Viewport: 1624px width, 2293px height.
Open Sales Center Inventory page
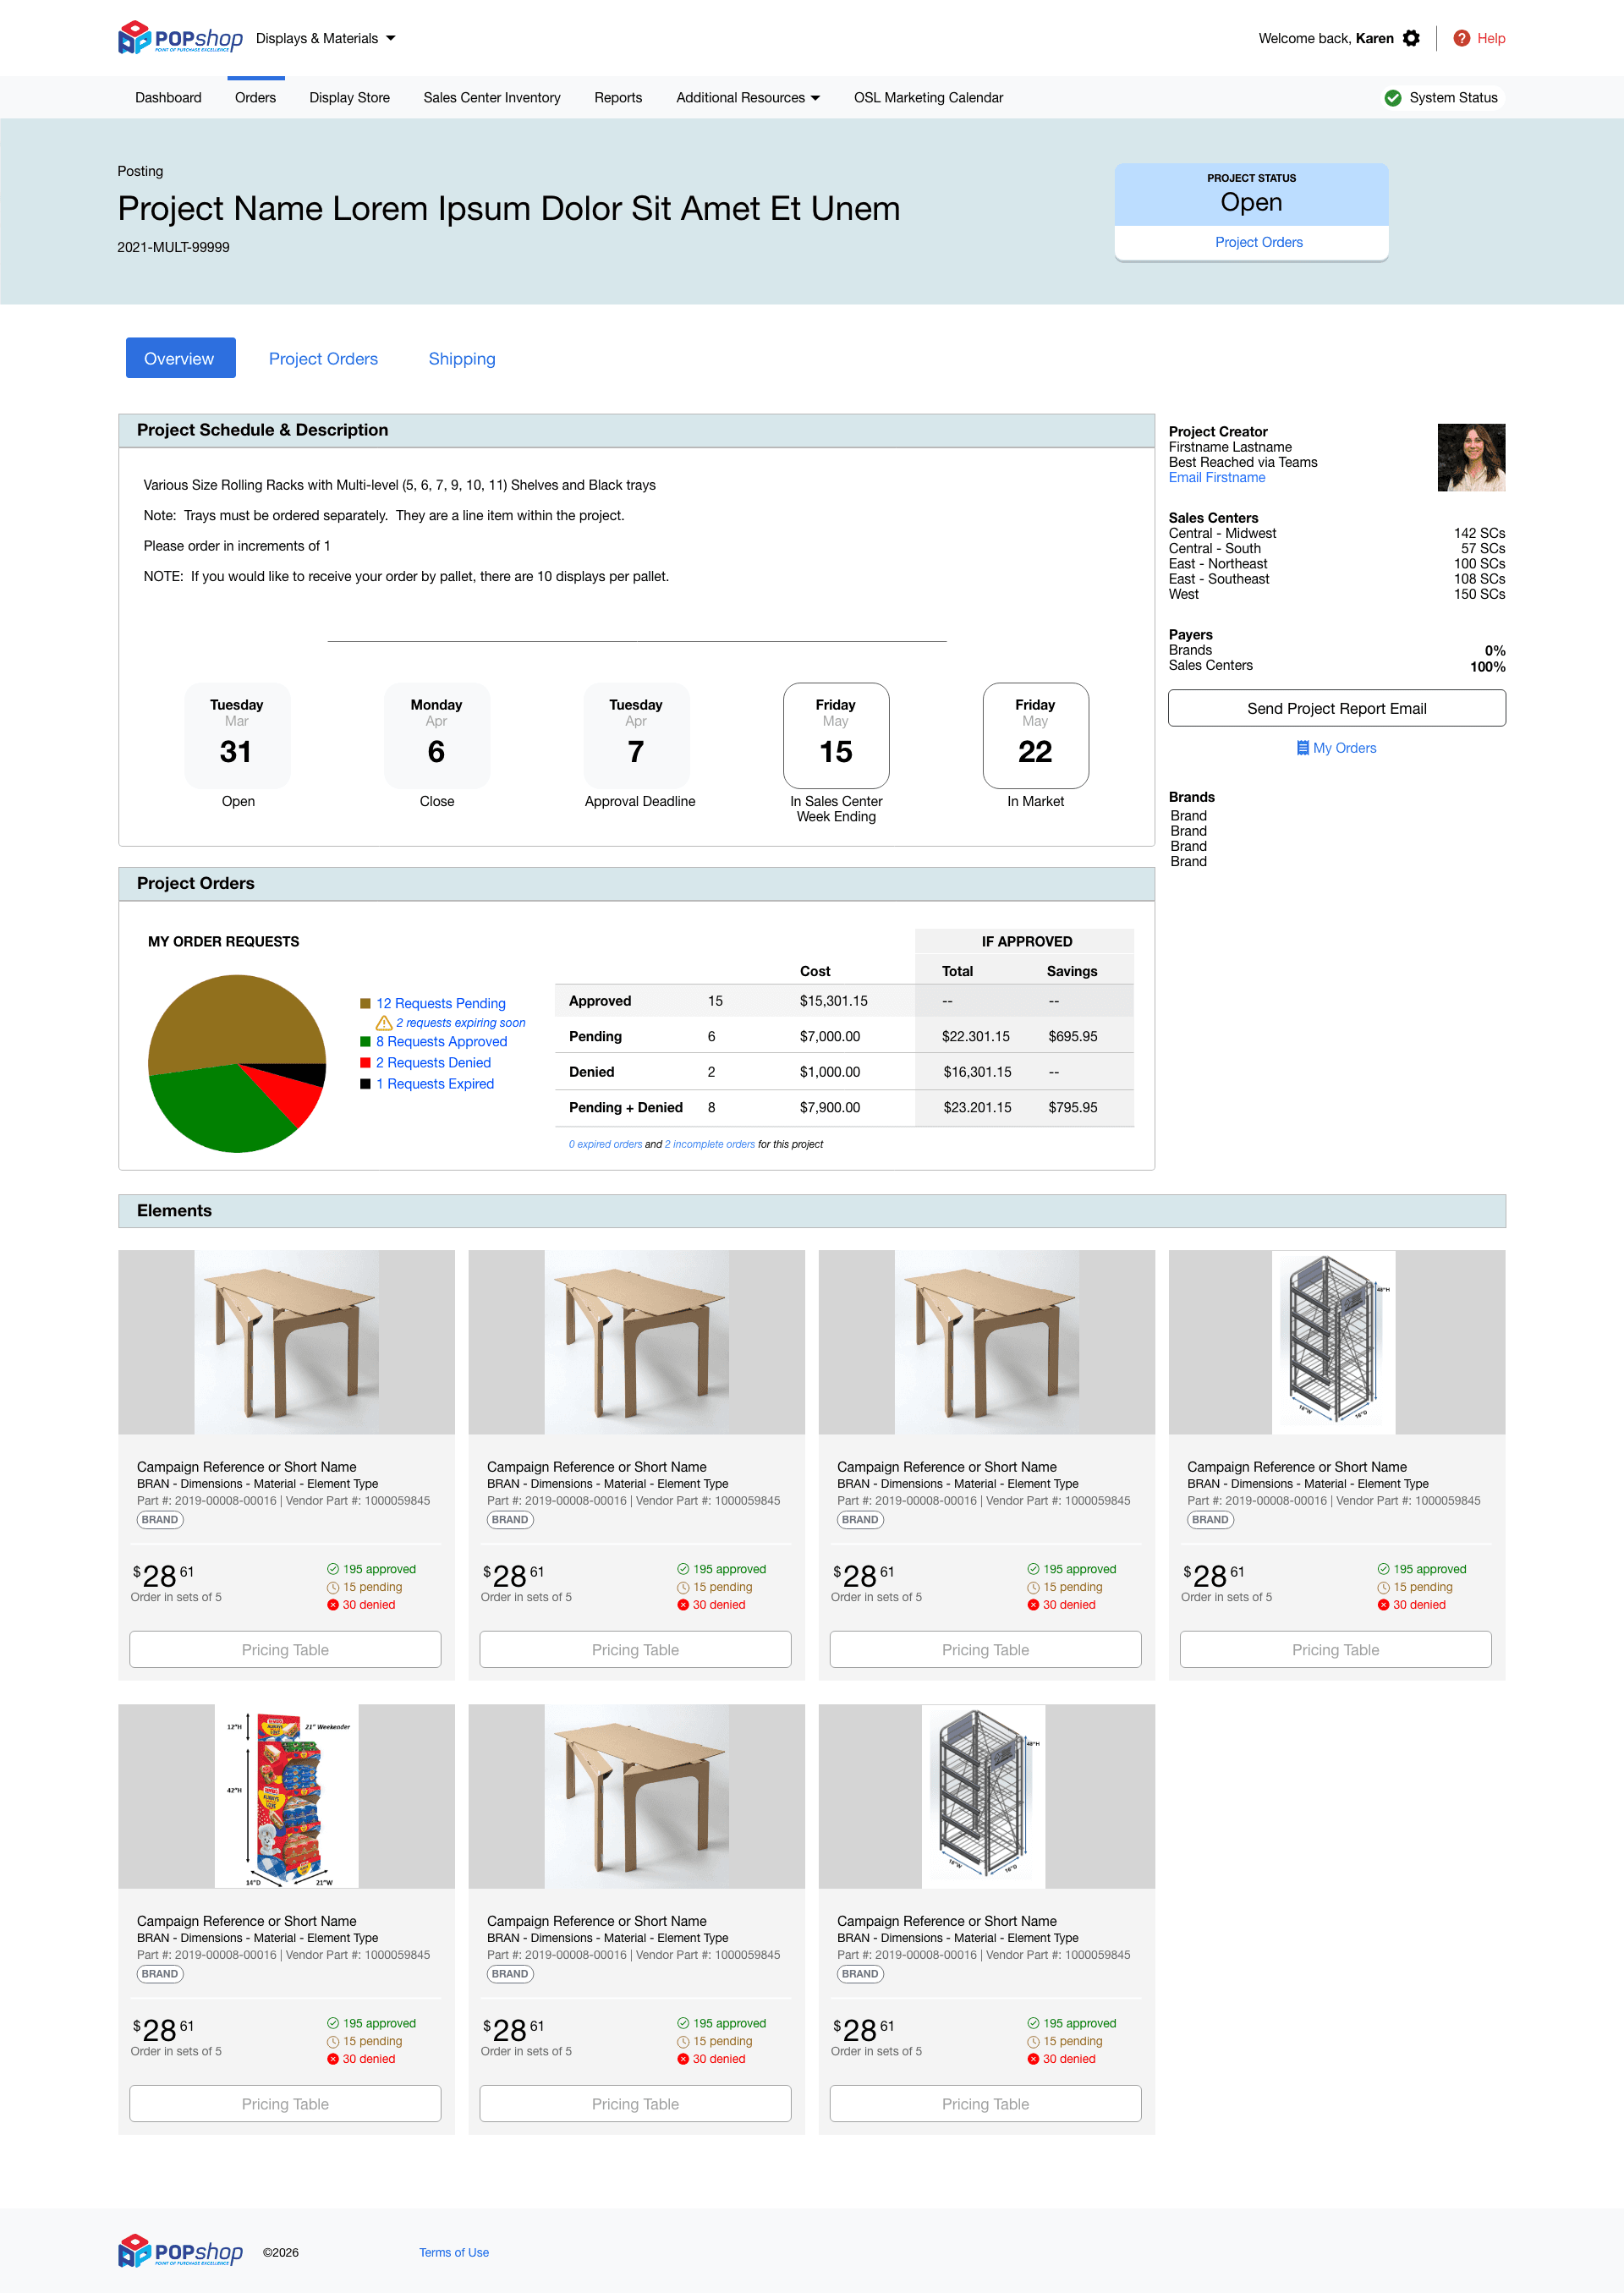[492, 98]
